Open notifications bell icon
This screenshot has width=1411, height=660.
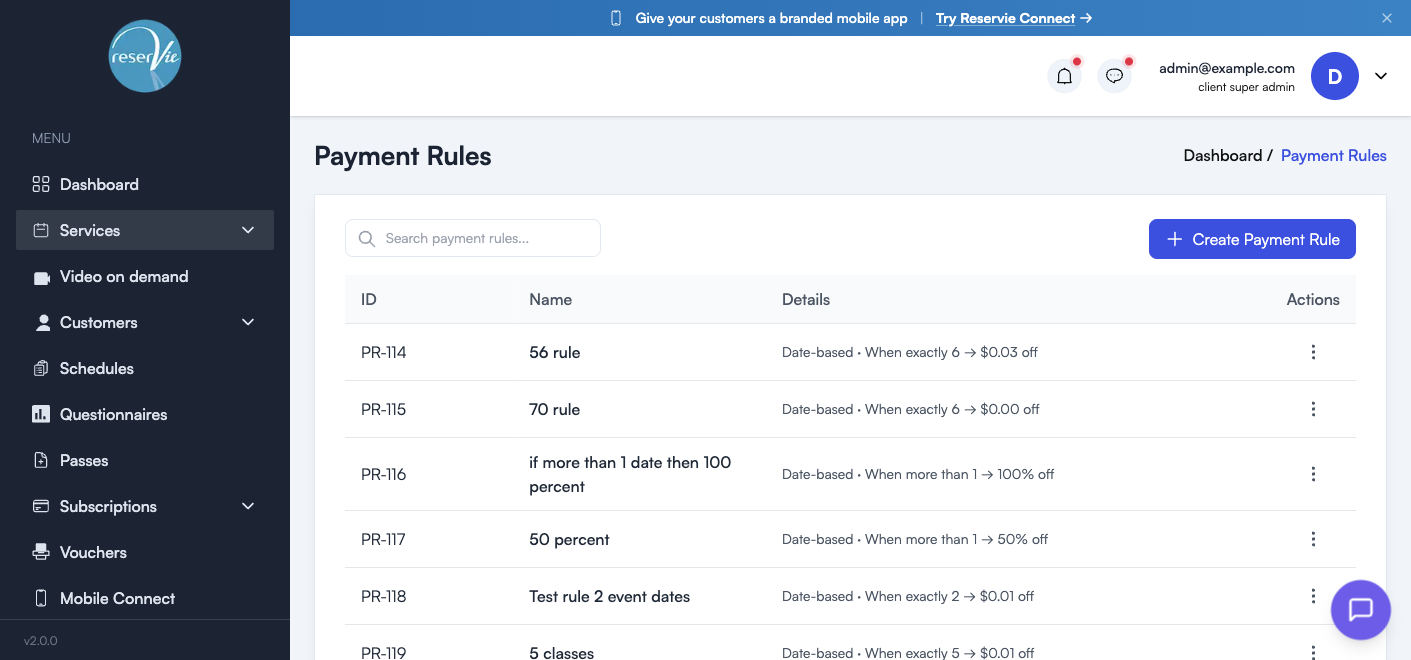coord(1065,76)
